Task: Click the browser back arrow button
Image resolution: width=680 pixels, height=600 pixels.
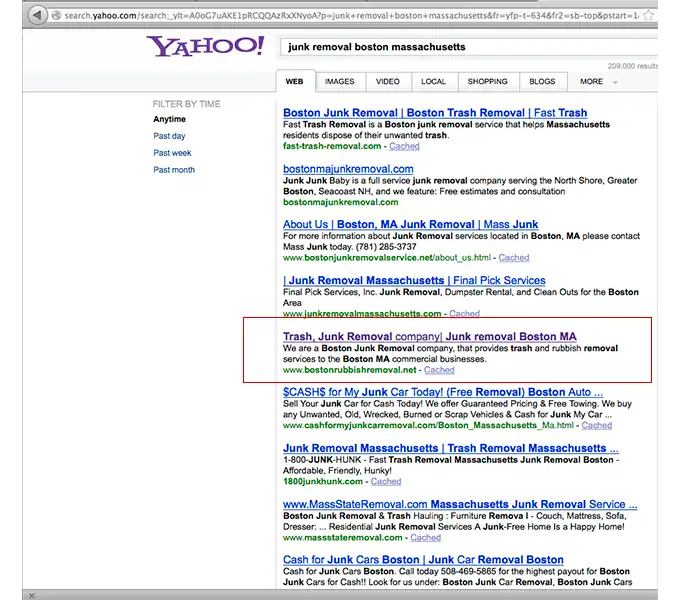Action: pos(37,16)
